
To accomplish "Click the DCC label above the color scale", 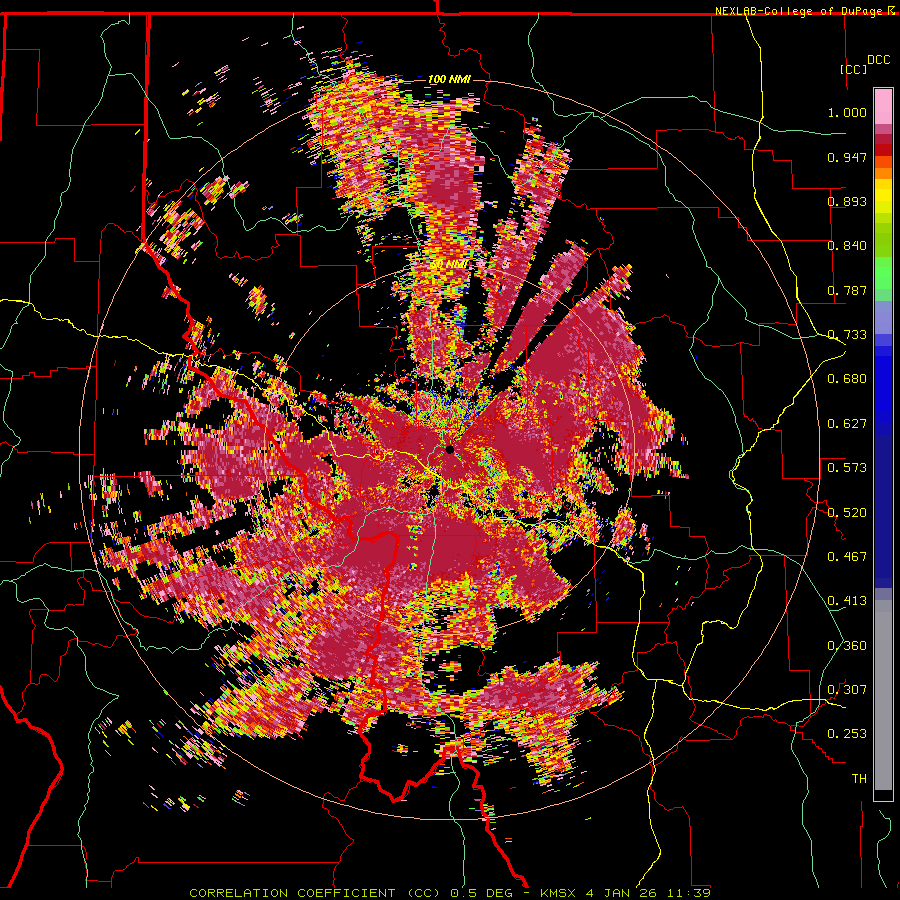I will click(x=878, y=60).
